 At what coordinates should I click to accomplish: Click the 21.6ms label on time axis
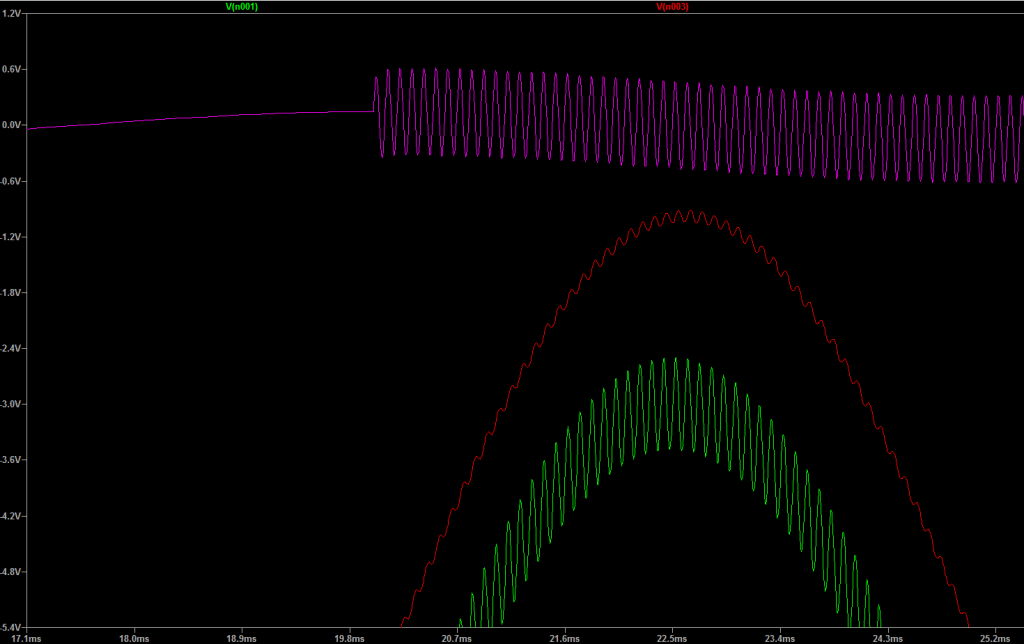tap(564, 637)
